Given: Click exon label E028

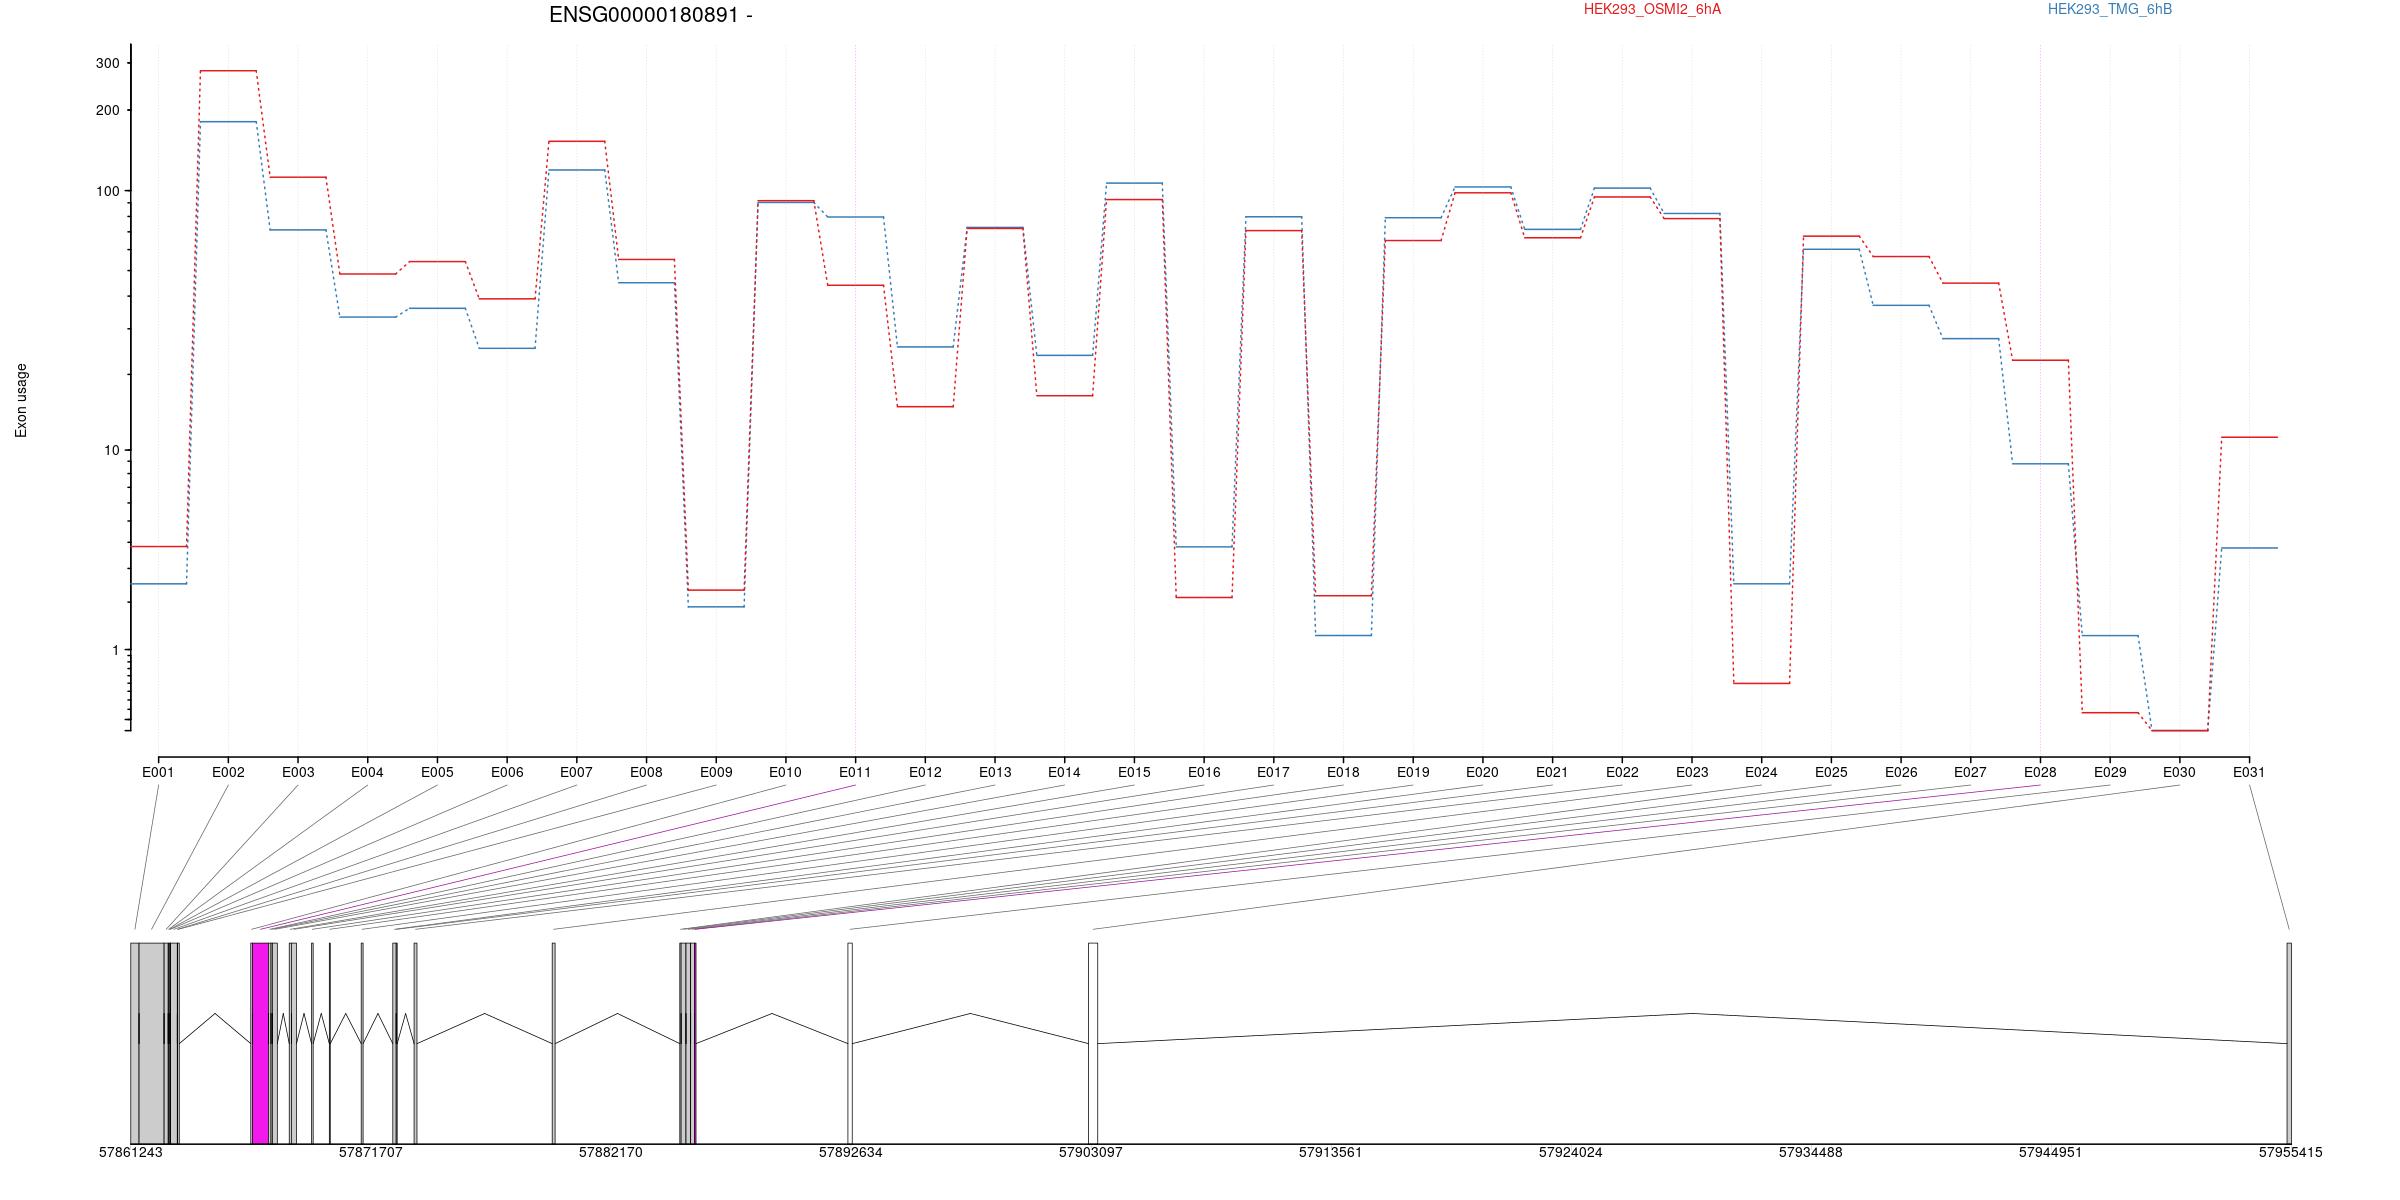Looking at the screenshot, I should [x=2040, y=772].
